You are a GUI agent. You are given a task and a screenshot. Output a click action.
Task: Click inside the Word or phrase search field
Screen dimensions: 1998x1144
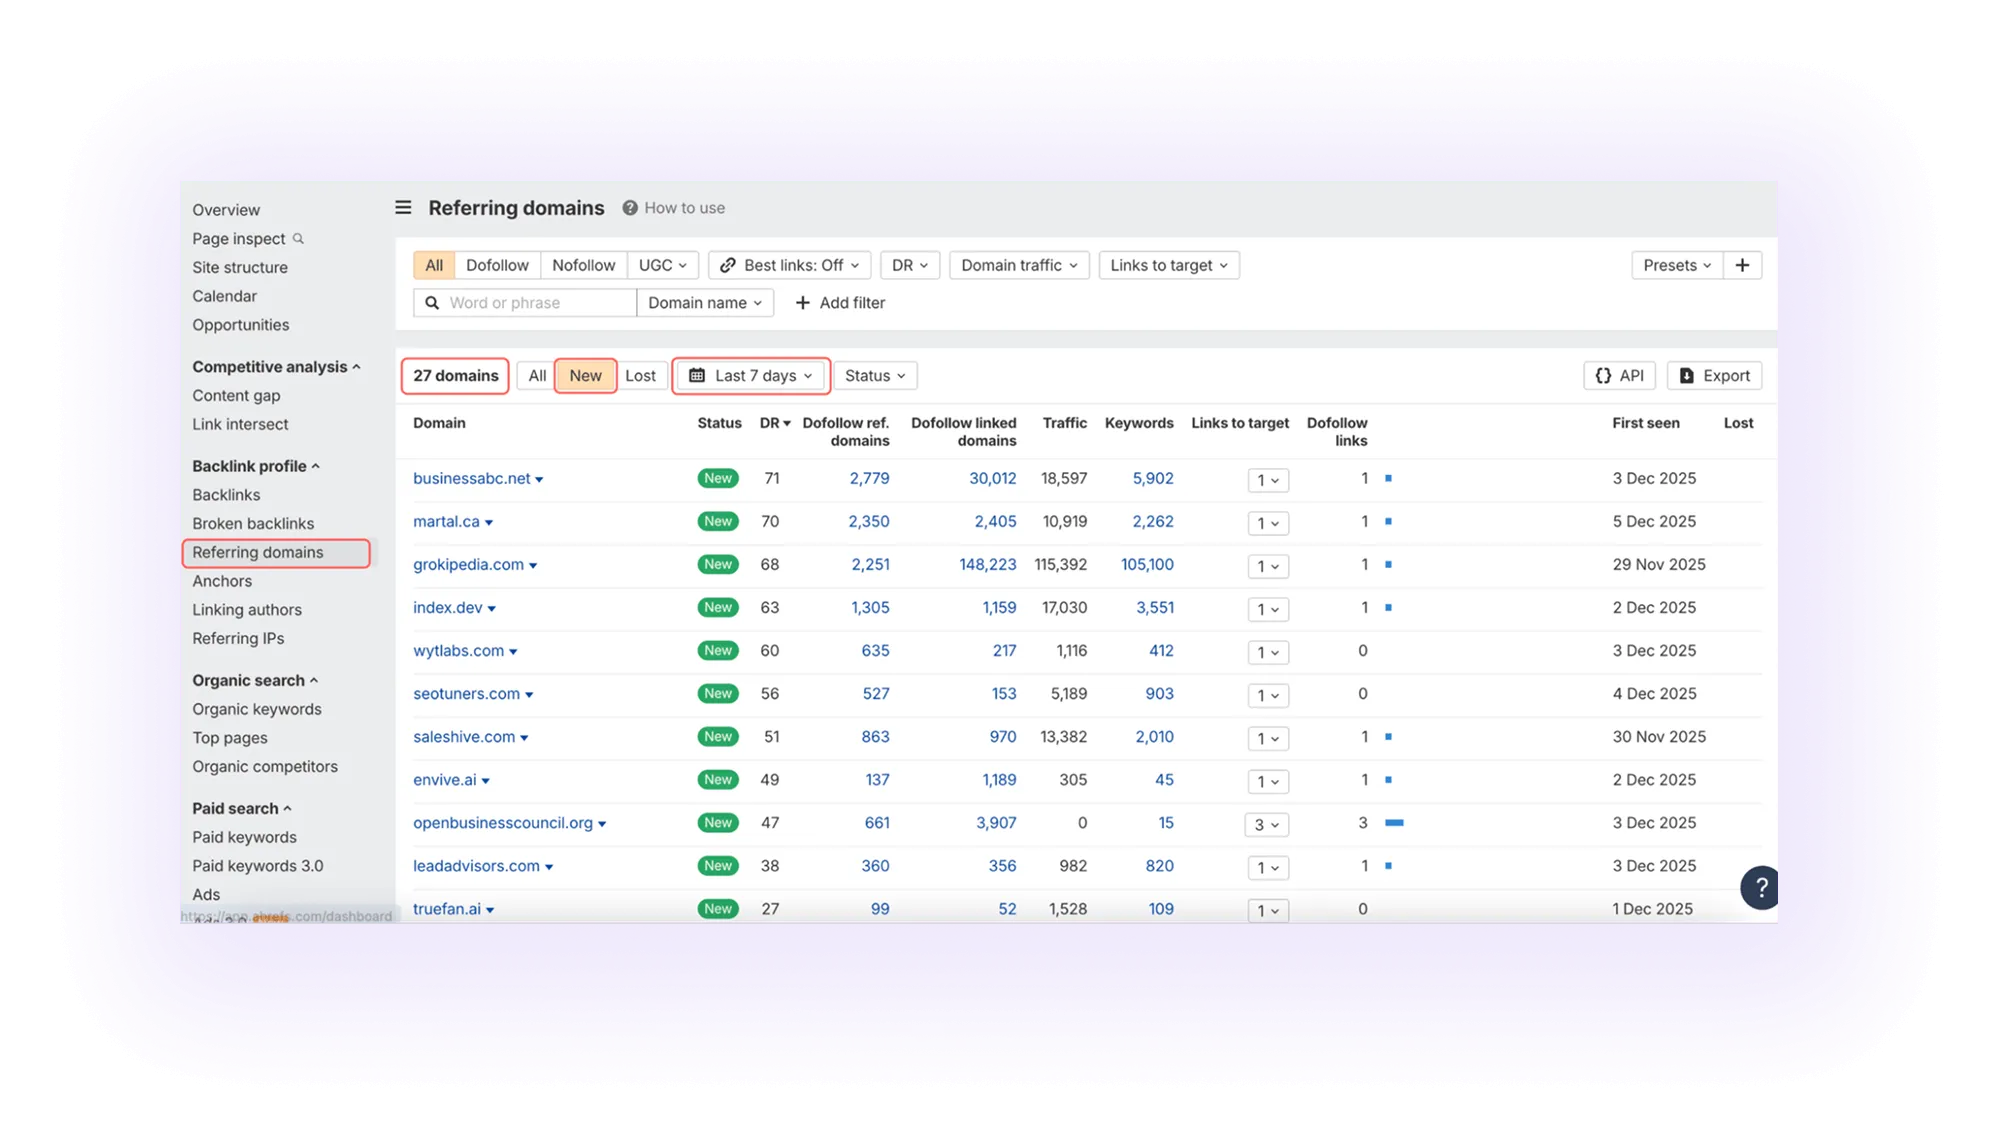(x=520, y=302)
